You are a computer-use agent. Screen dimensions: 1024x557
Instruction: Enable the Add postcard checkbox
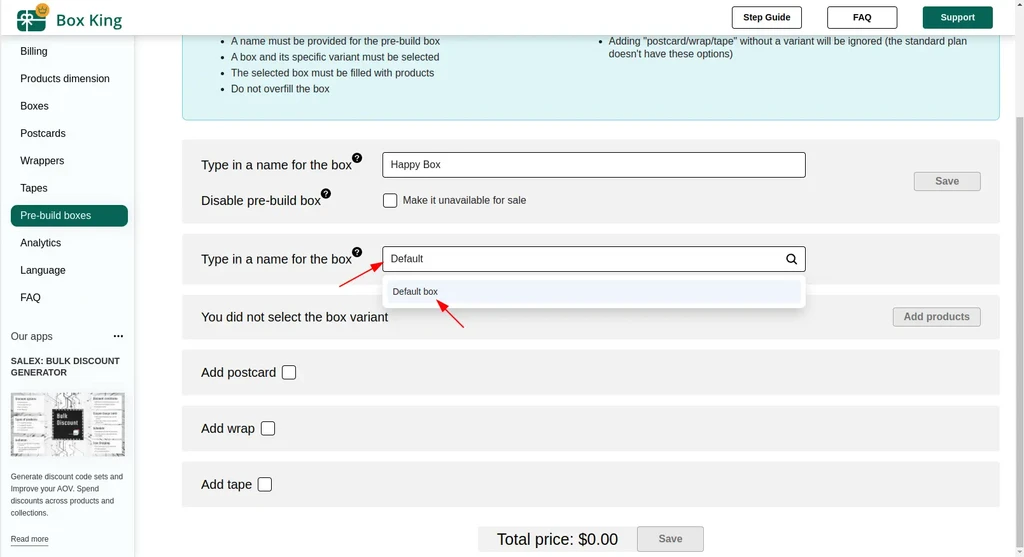tap(289, 372)
